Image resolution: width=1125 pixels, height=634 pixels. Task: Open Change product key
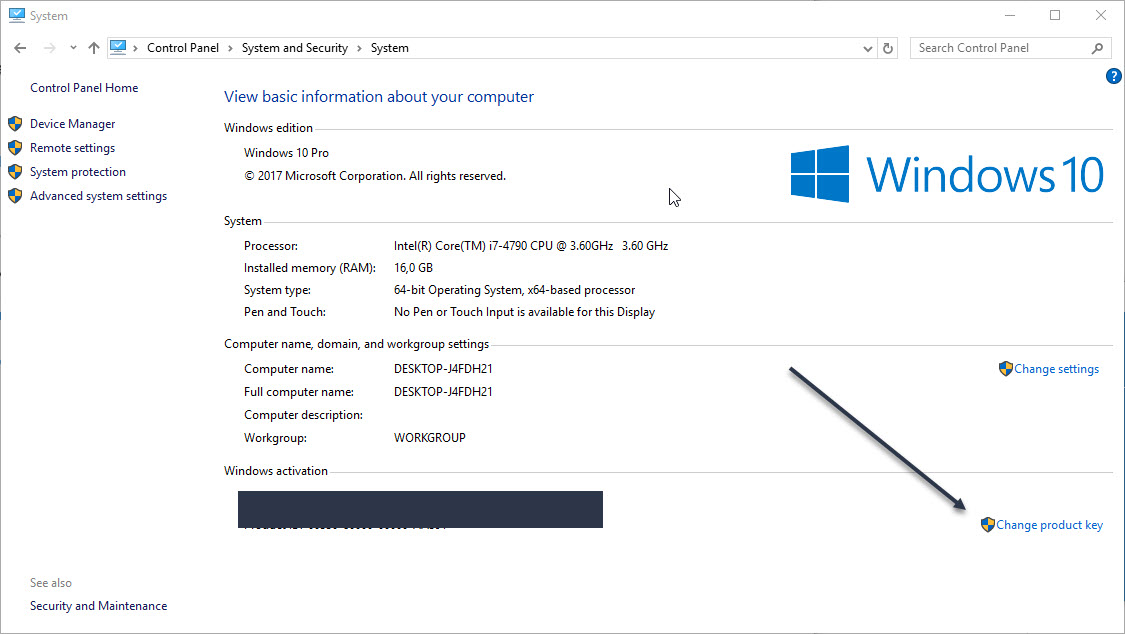pyautogui.click(x=1048, y=524)
